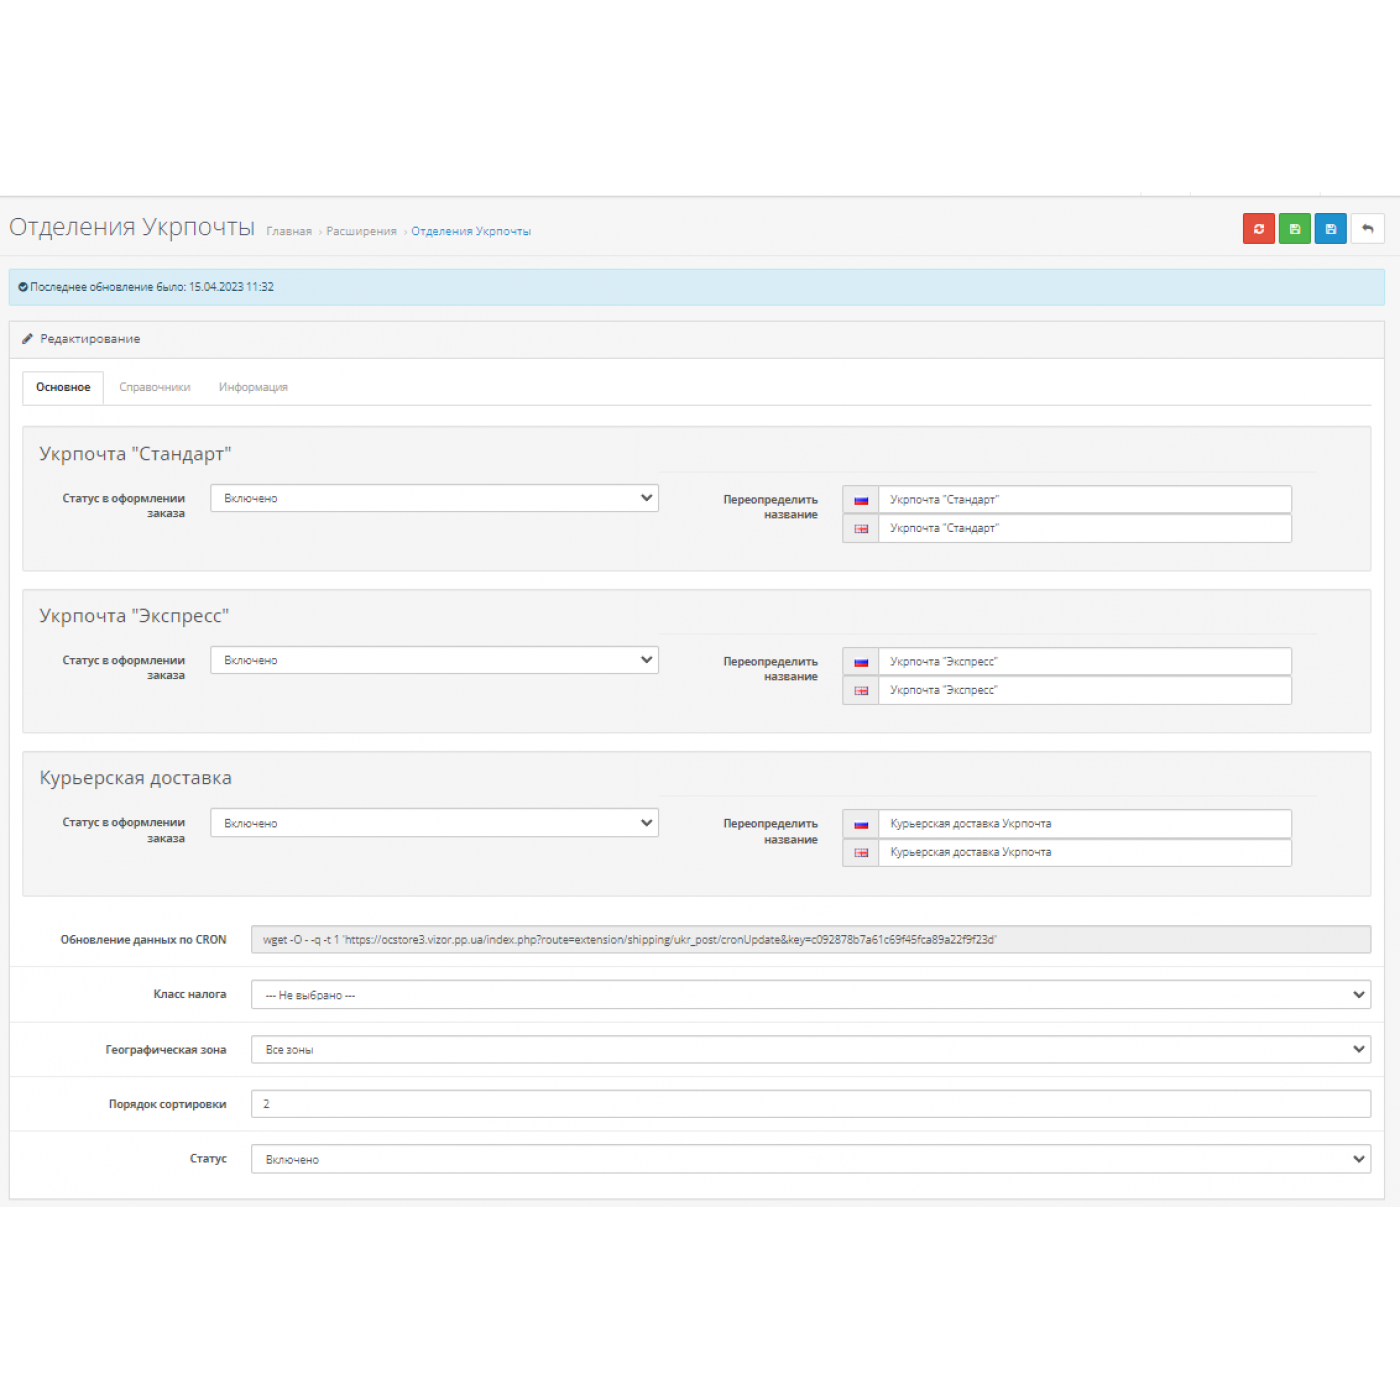
Task: Click the blue save icon button
Action: point(1330,229)
